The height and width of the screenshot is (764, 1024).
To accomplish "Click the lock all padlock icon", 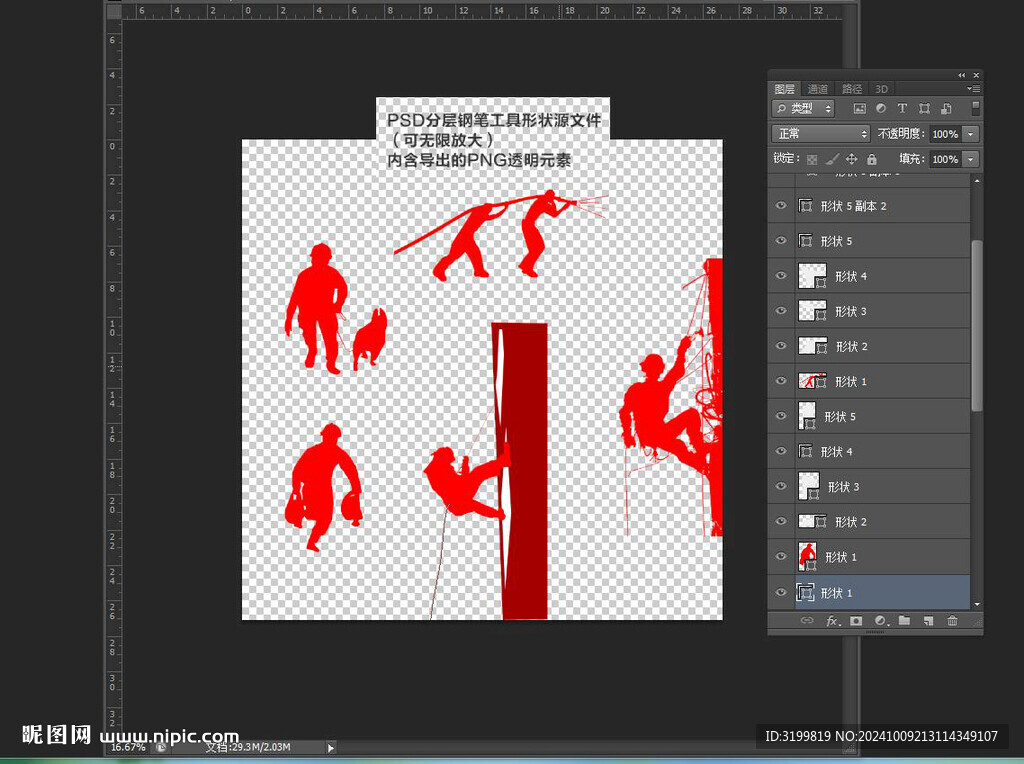I will [872, 159].
